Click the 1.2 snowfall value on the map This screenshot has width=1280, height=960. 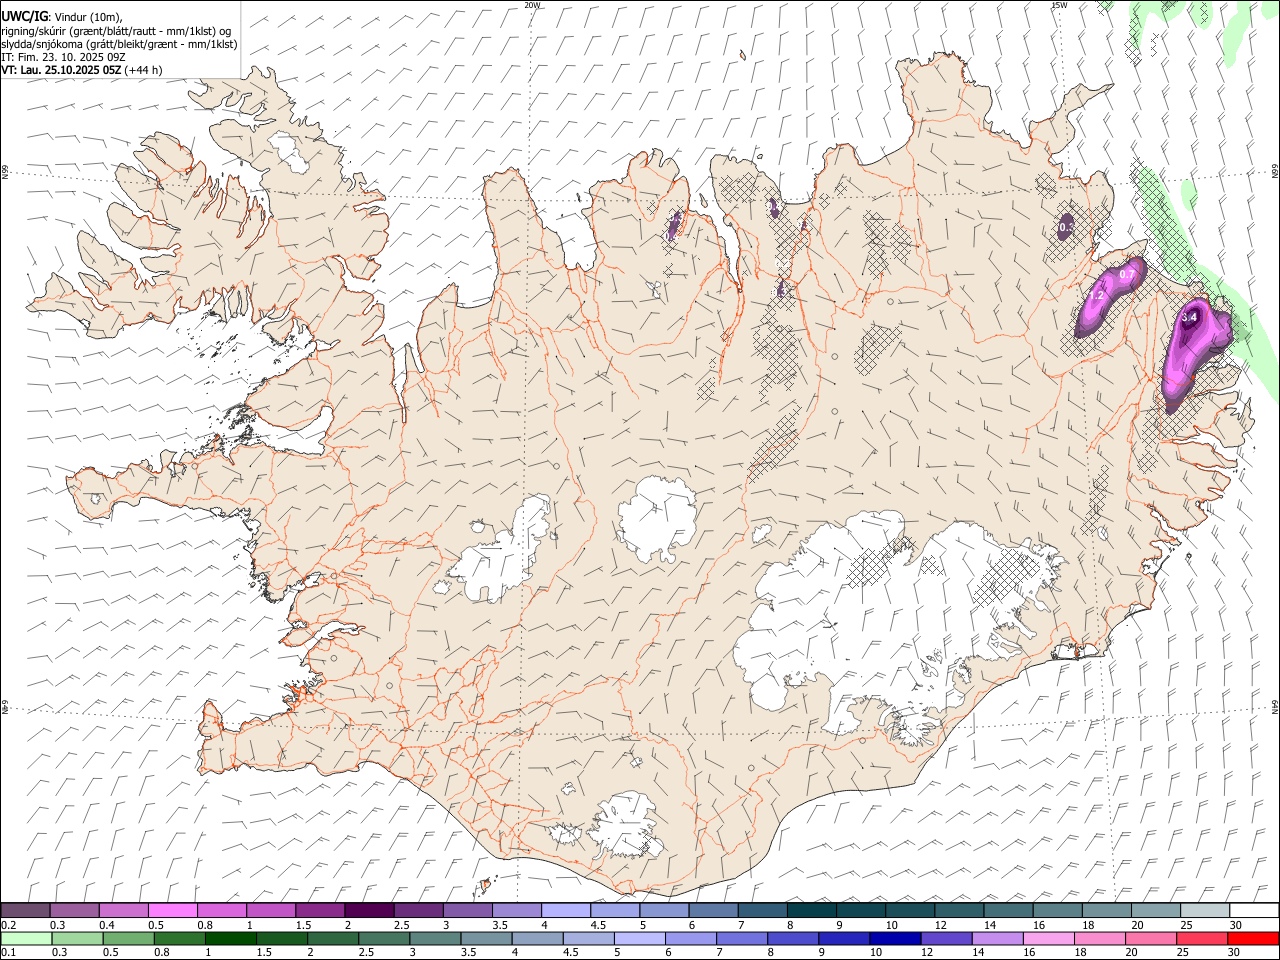(x=1096, y=296)
